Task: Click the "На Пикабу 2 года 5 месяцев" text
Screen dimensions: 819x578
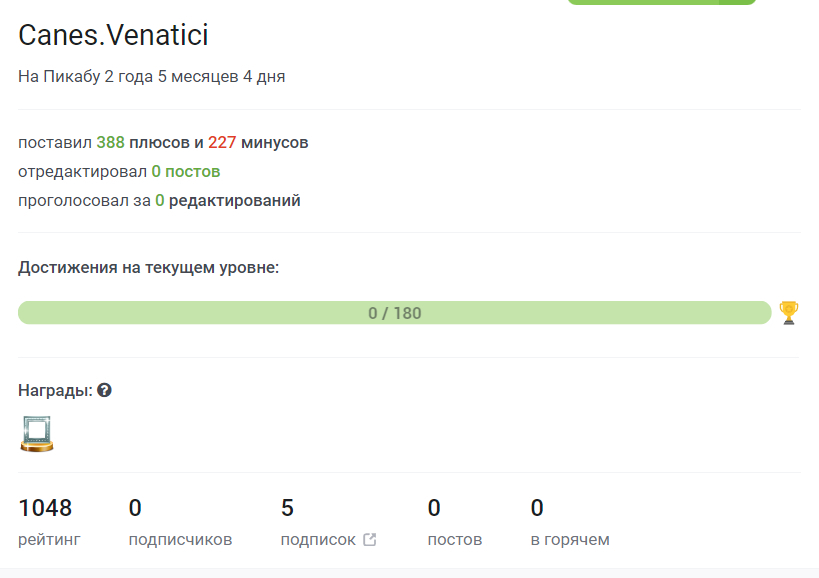Action: coord(152,76)
